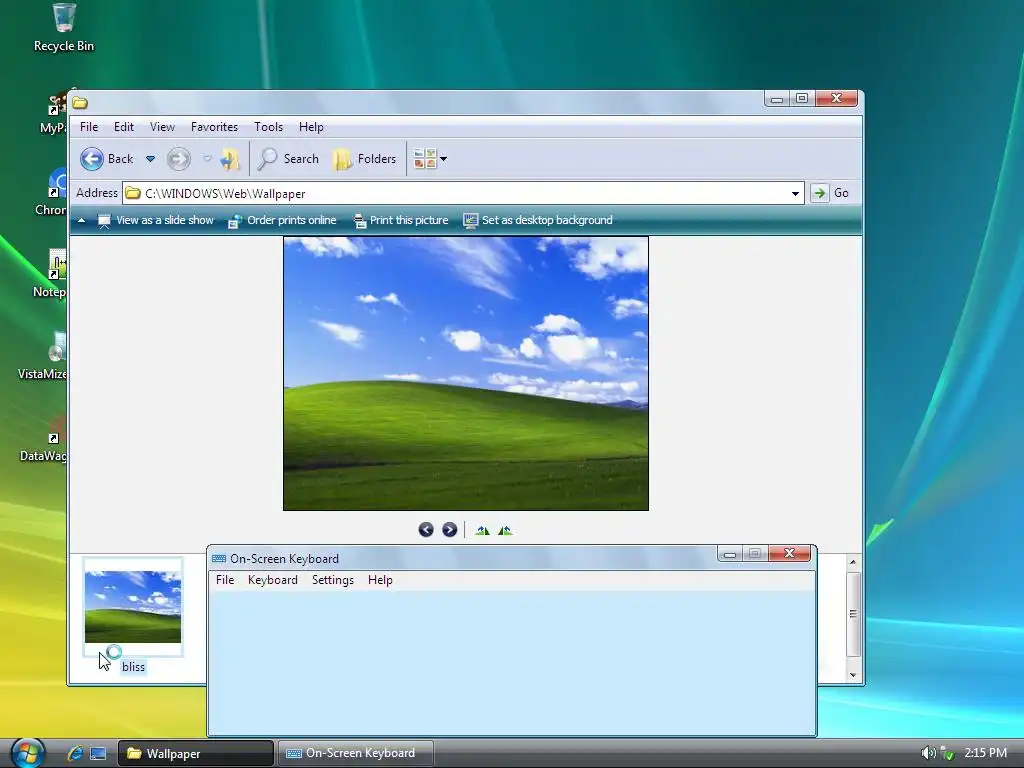Launch Internet Explorer from quick launch
Viewport: 1024px width, 768px height.
74,754
